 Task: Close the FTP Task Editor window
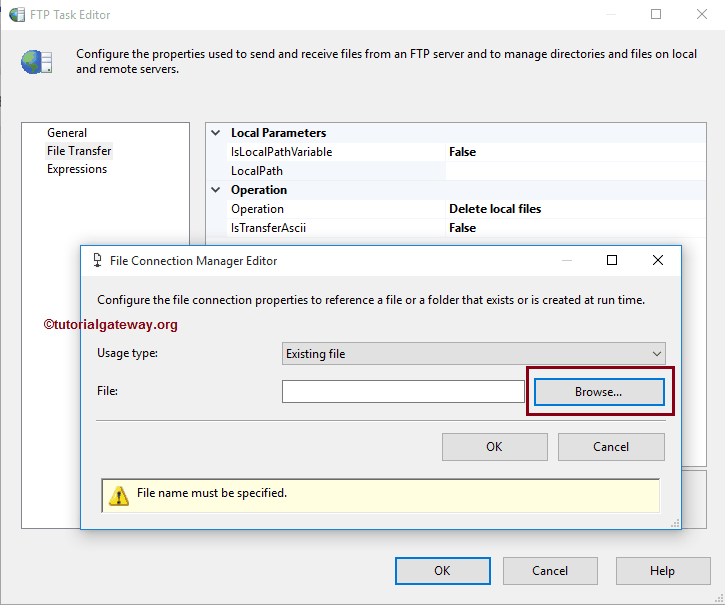tap(702, 14)
